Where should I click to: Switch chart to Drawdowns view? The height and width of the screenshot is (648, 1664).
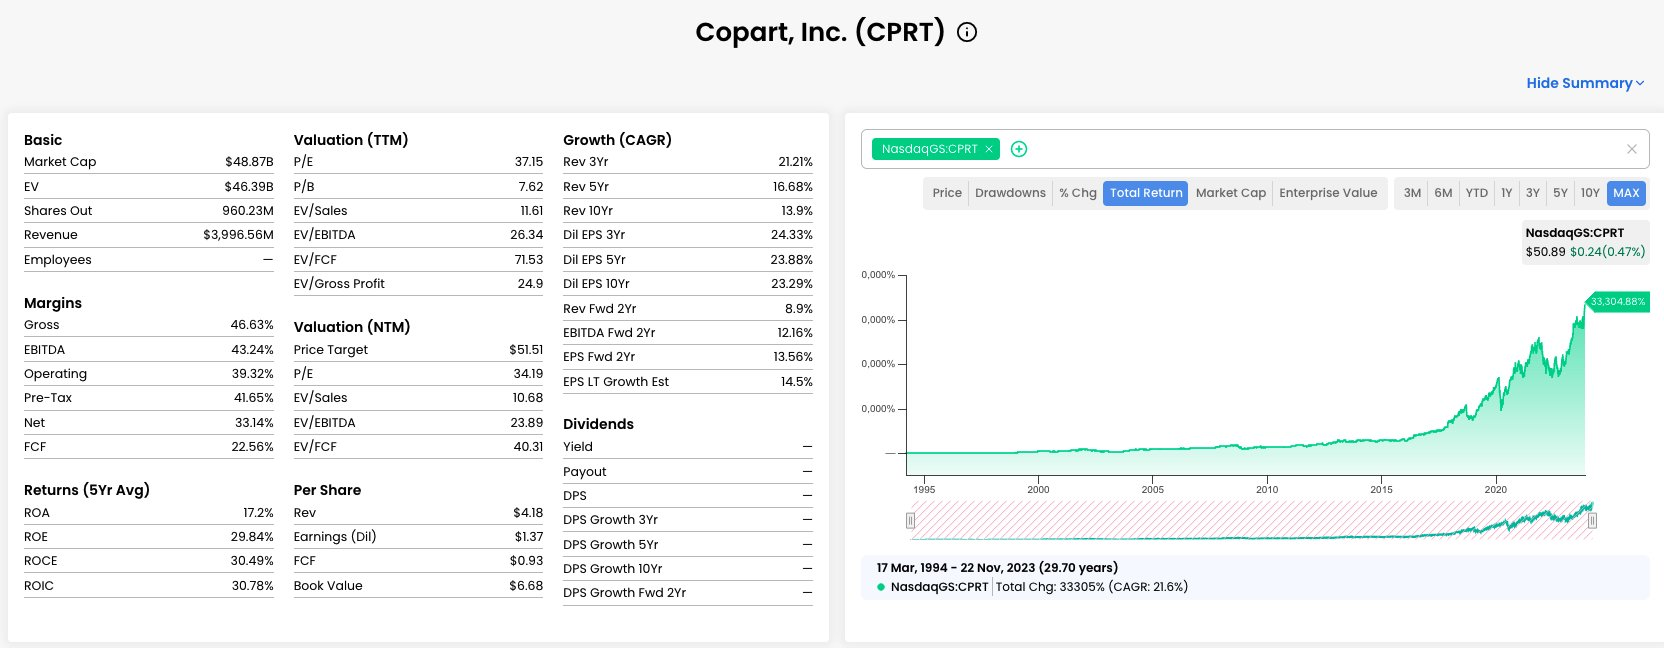(x=1010, y=193)
